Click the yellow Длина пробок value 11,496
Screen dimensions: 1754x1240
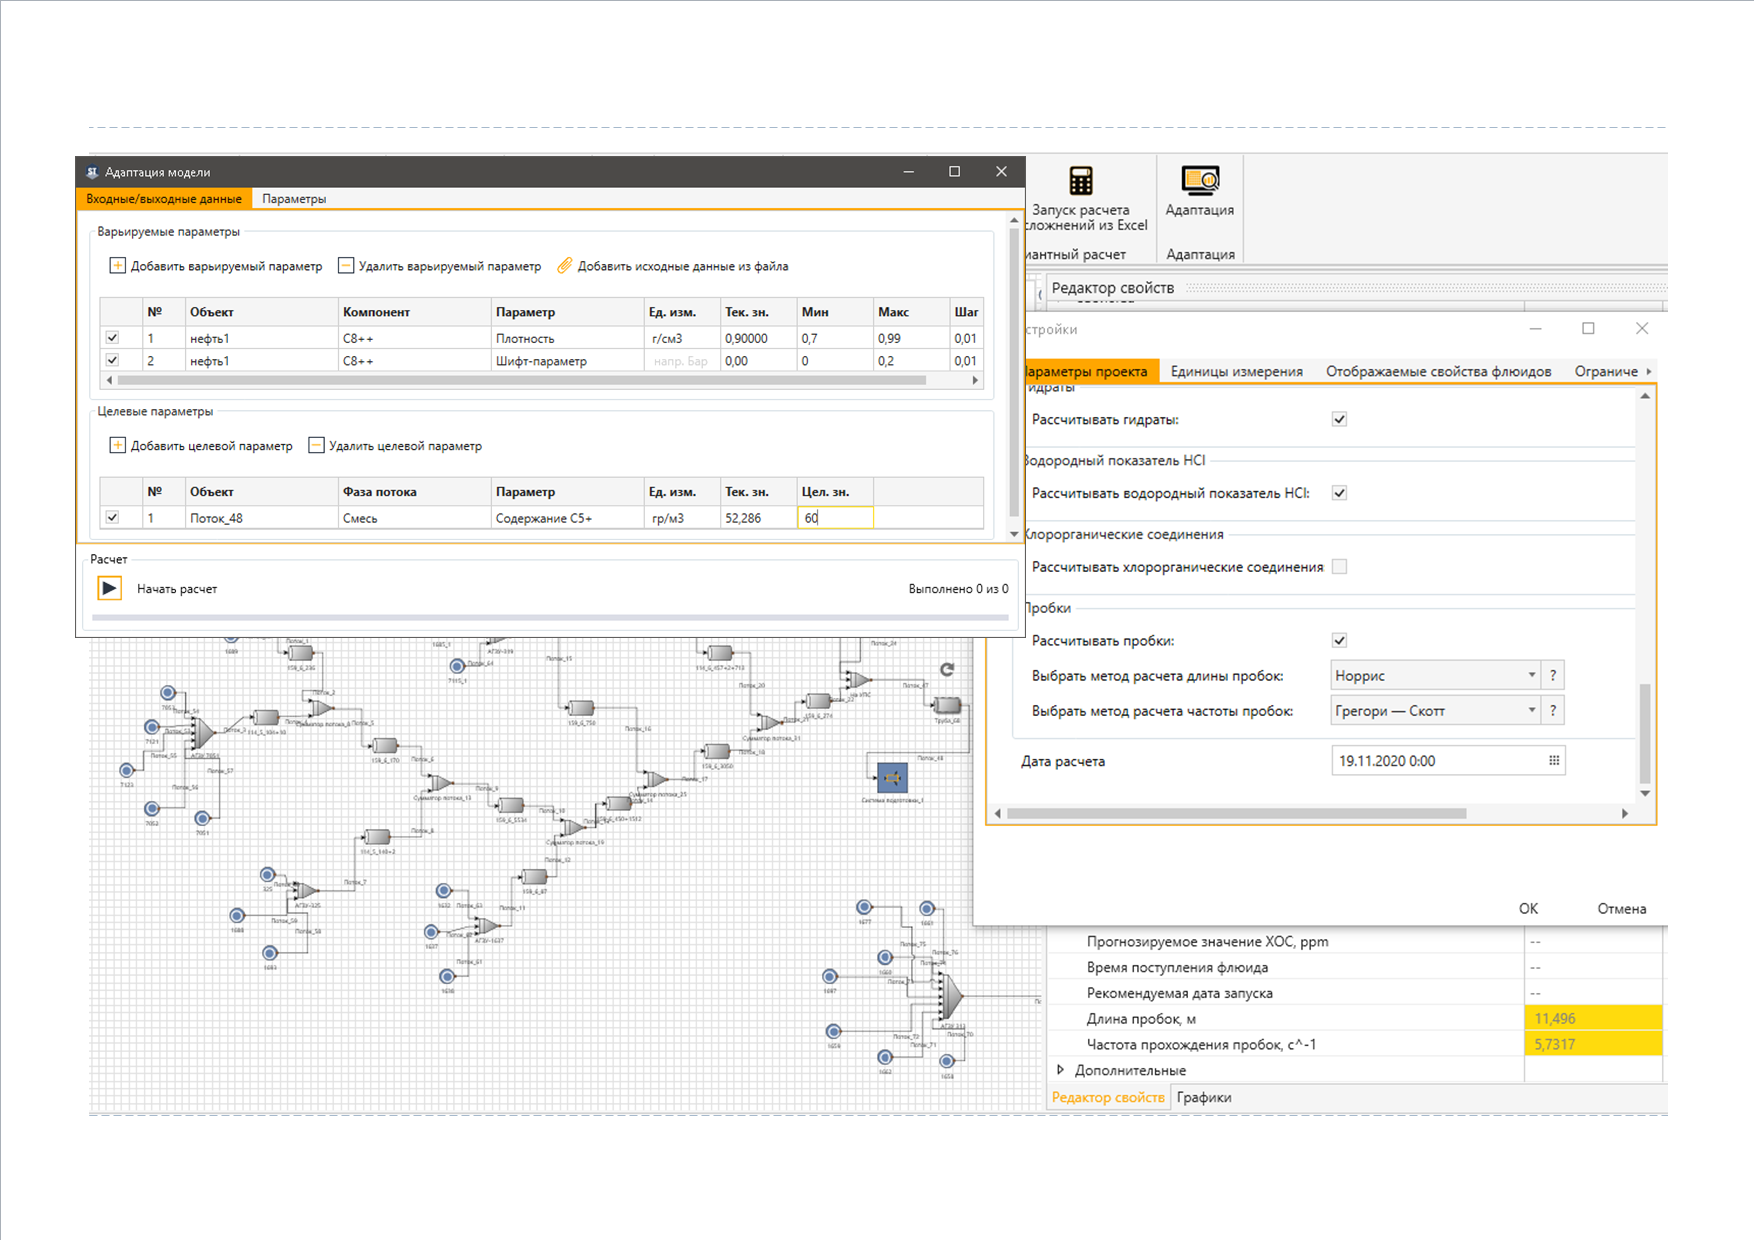tap(1593, 1018)
